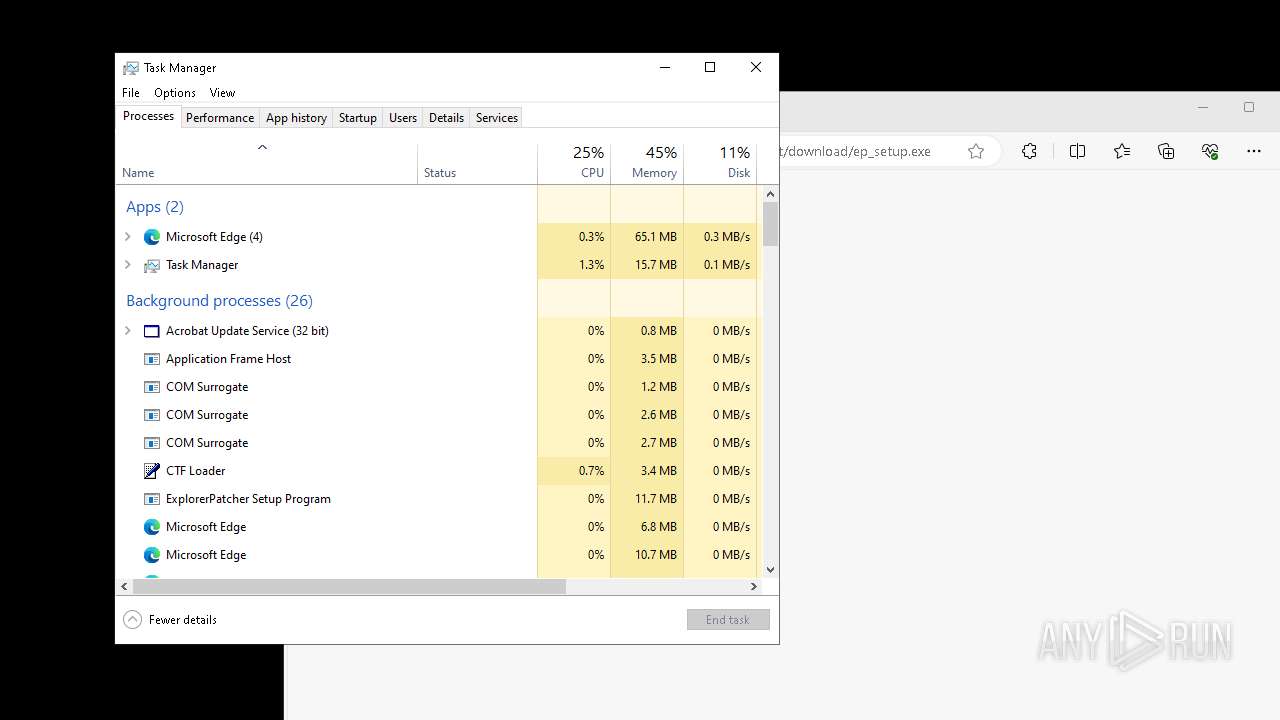Expand the Microsoft Edge (4) process group

[x=127, y=237]
